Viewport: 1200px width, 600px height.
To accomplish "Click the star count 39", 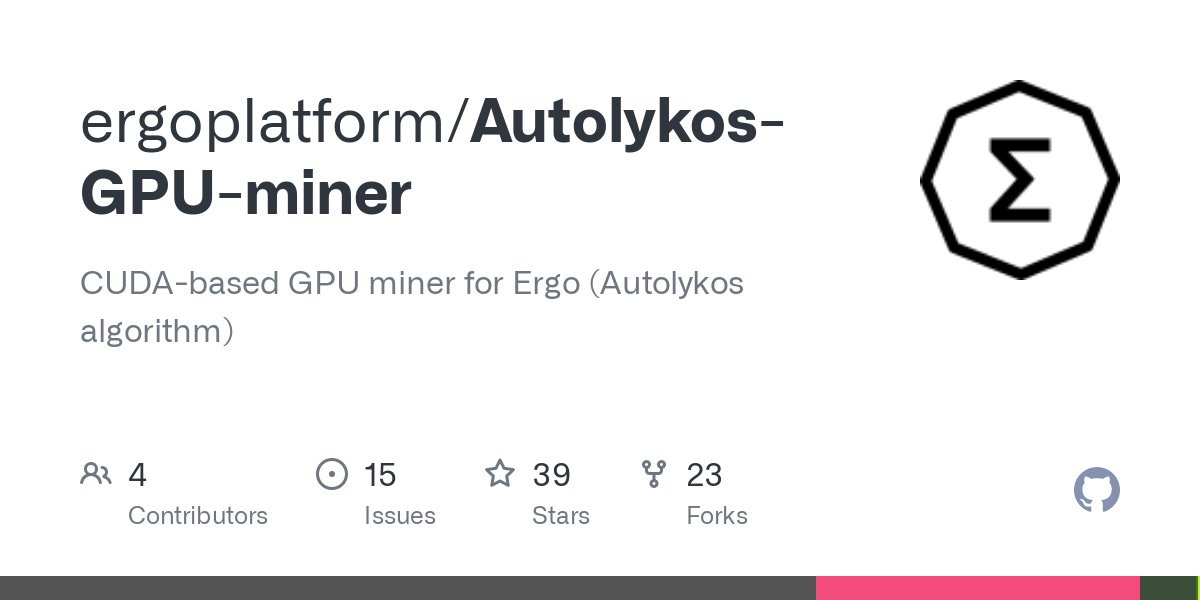I will coord(551,475).
